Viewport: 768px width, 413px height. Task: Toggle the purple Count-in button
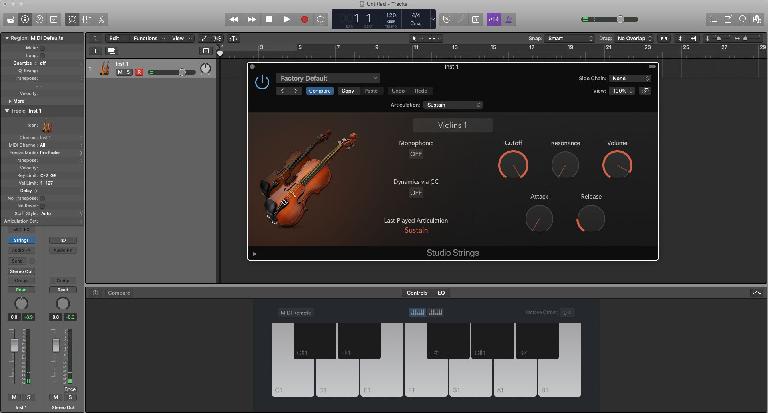[x=493, y=20]
